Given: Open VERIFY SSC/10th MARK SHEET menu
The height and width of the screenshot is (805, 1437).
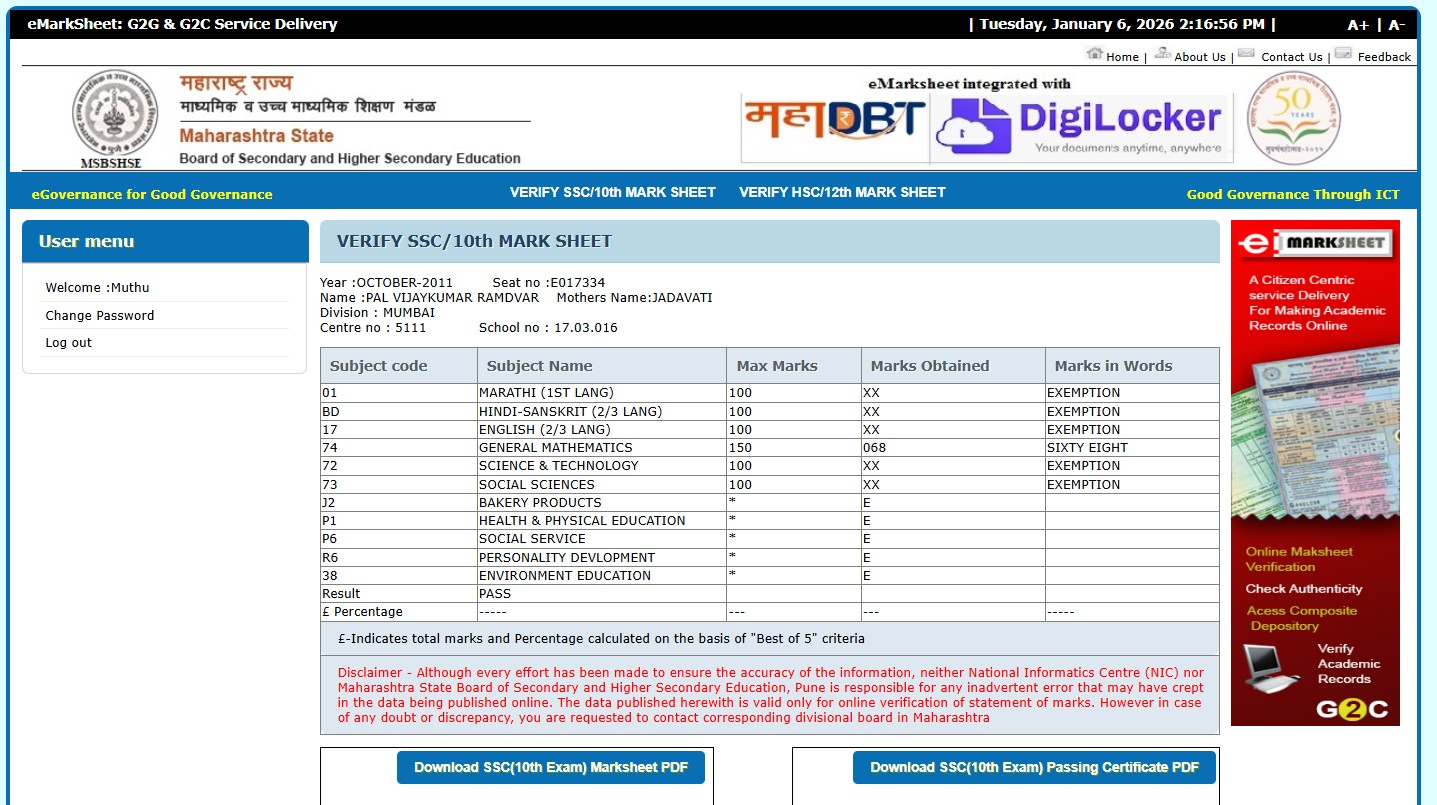Looking at the screenshot, I should tap(612, 192).
